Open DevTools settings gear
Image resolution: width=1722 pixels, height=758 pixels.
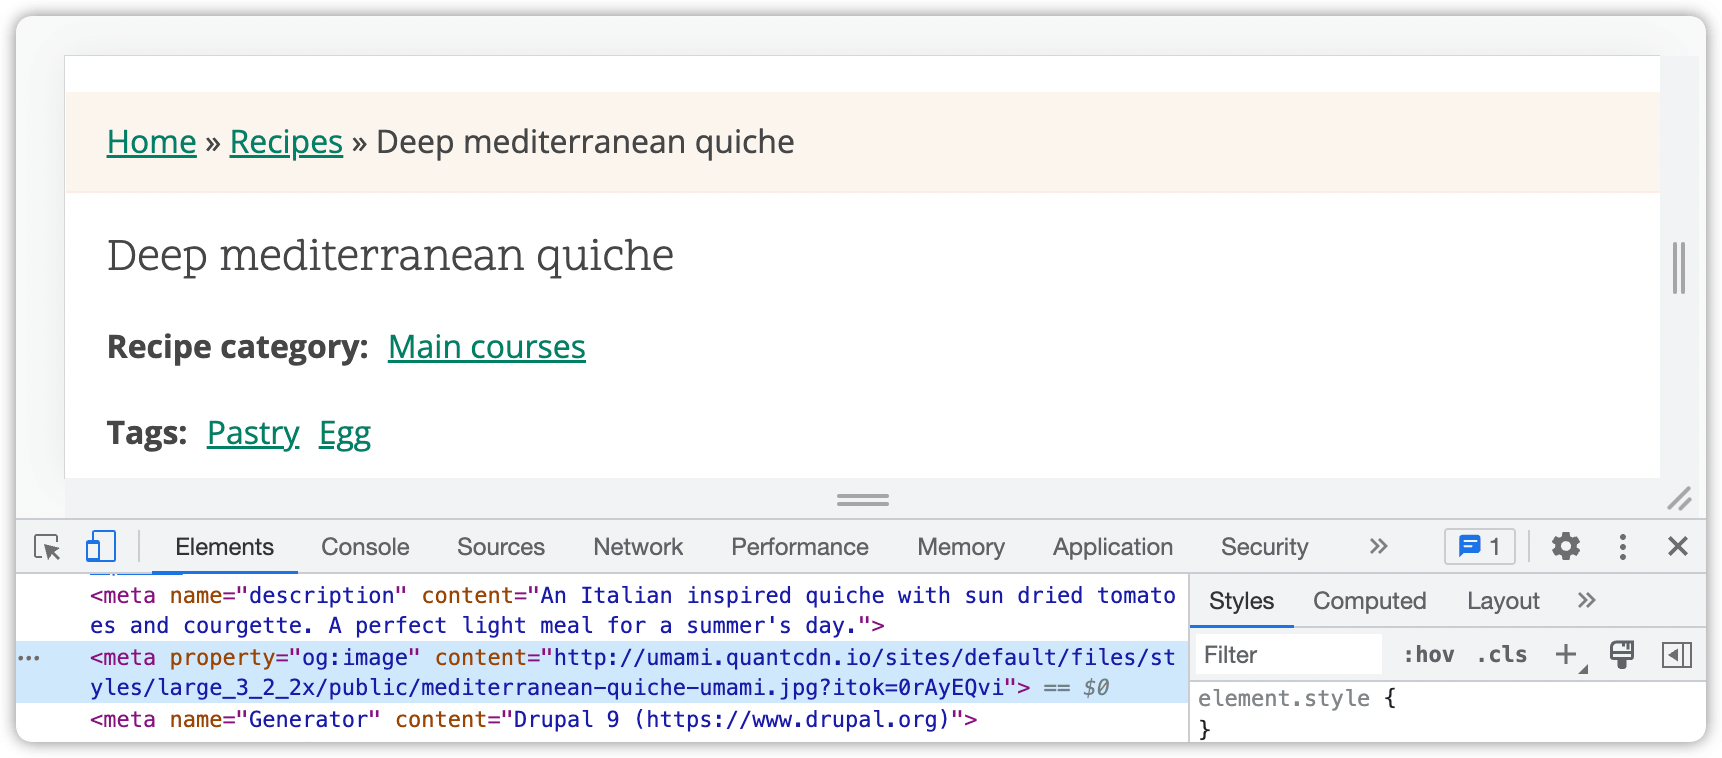1565,546
